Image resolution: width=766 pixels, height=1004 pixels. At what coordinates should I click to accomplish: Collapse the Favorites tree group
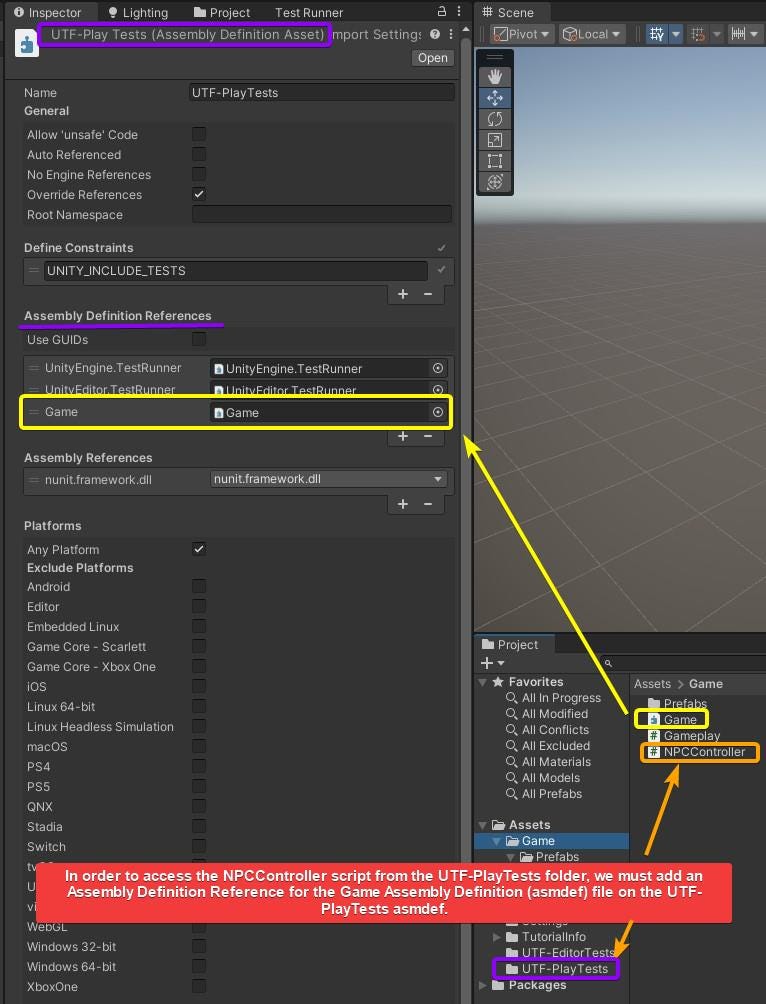(x=483, y=683)
